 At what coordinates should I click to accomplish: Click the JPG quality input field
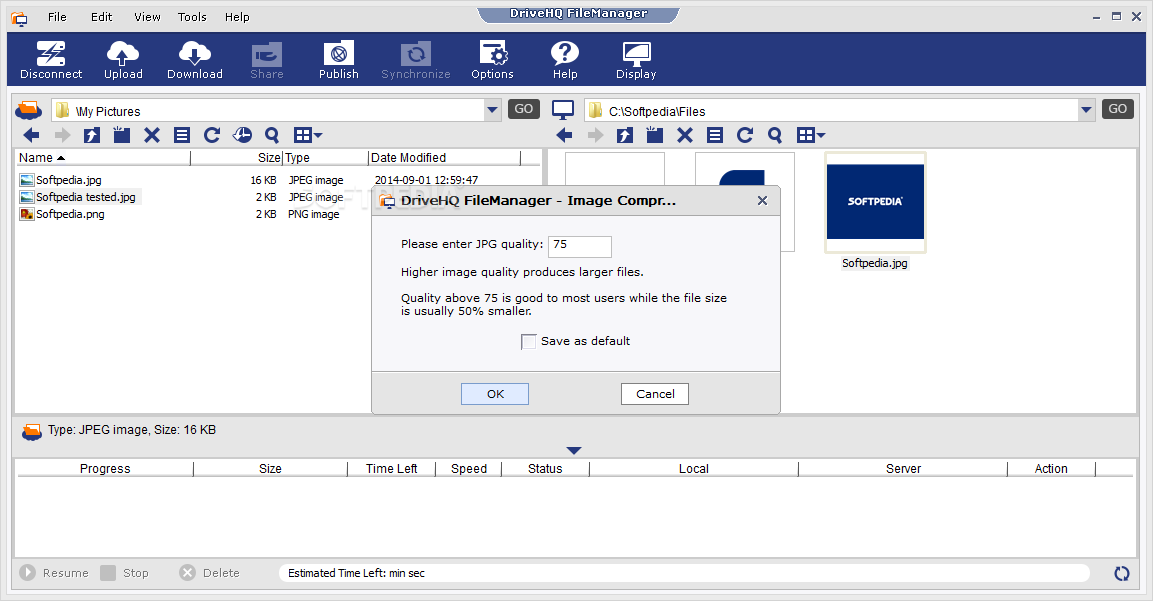[x=579, y=246]
